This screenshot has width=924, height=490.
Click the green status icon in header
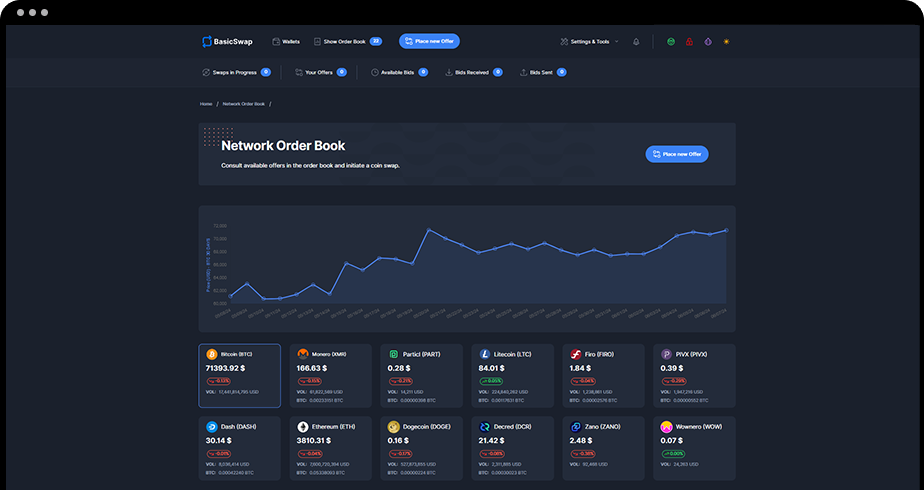(x=672, y=42)
